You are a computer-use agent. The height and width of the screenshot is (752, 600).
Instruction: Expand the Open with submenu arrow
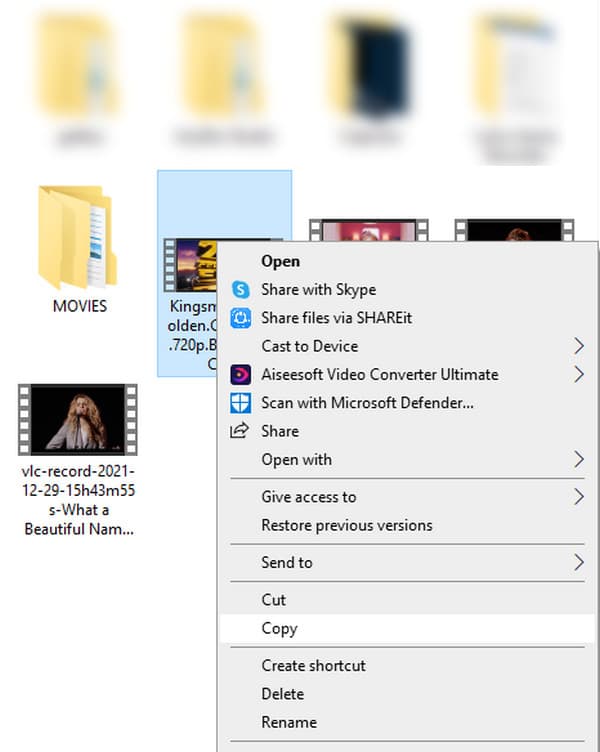[x=579, y=460]
